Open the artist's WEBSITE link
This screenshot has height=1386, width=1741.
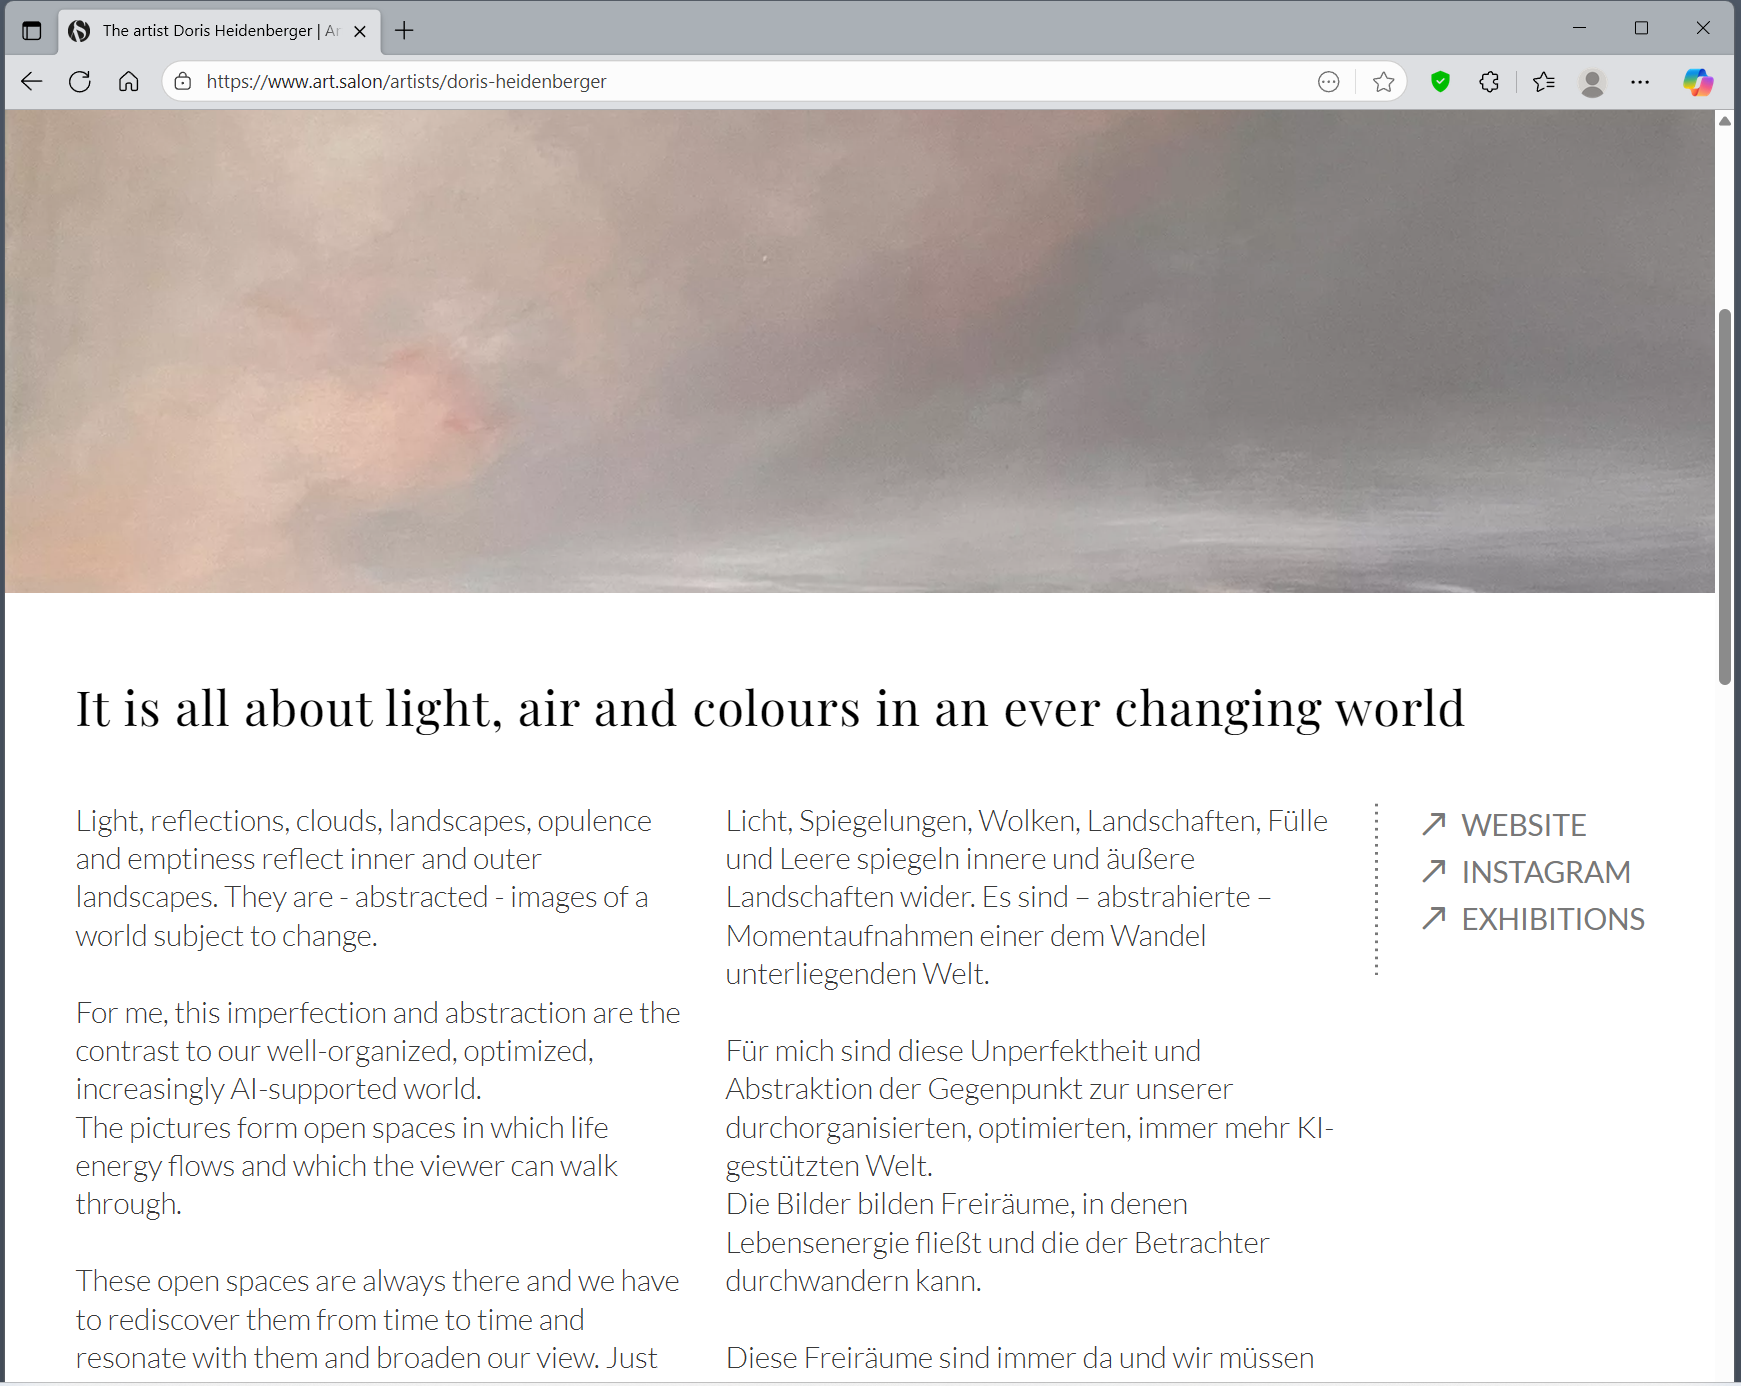tap(1523, 825)
